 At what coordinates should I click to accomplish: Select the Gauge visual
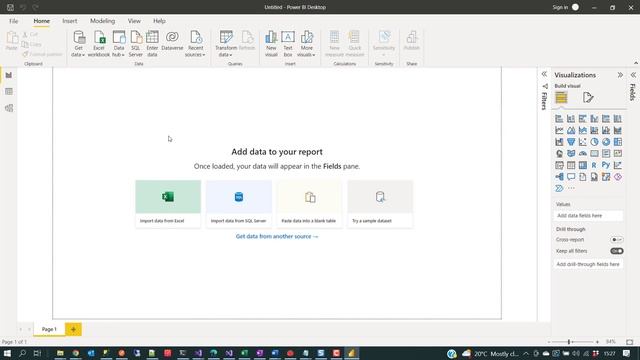coord(582,153)
